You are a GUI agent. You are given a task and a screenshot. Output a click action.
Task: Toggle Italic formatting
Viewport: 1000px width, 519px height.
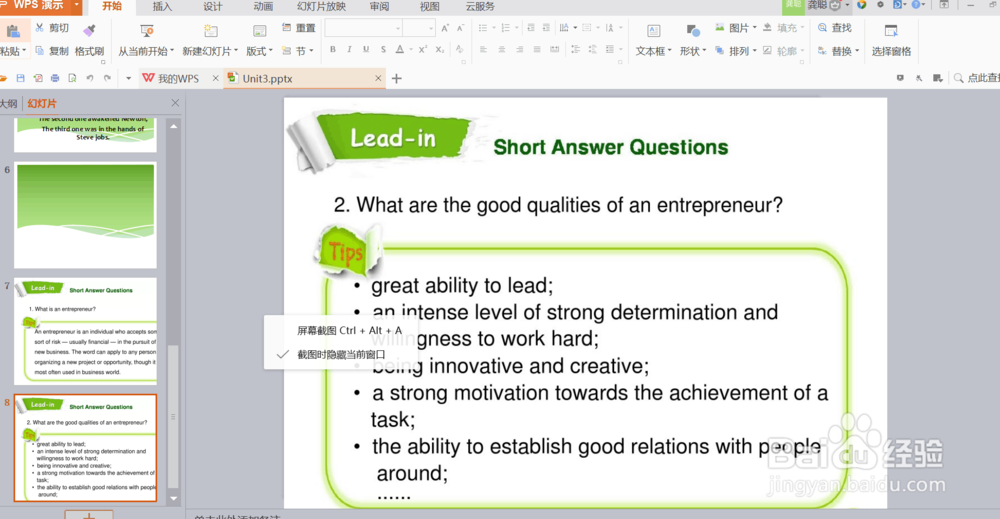tap(349, 50)
